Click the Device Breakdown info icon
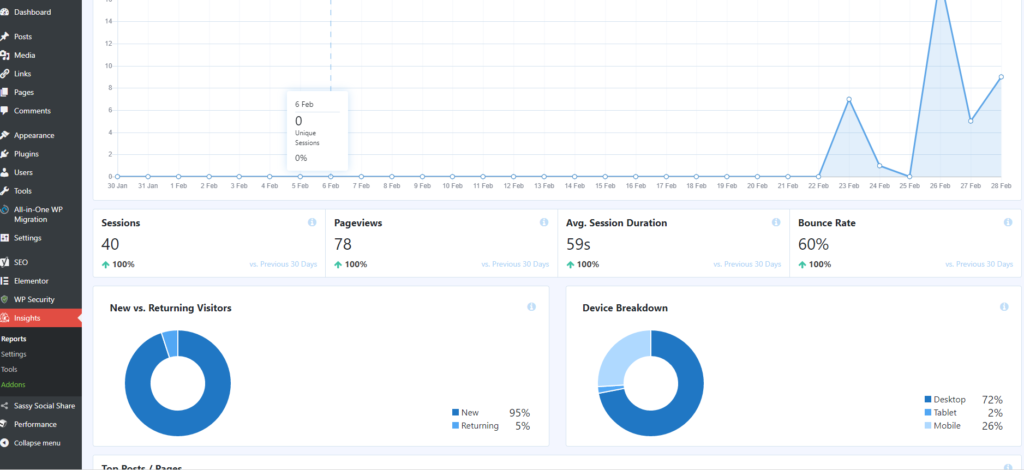The height and width of the screenshot is (470, 1024). pyautogui.click(x=1004, y=307)
